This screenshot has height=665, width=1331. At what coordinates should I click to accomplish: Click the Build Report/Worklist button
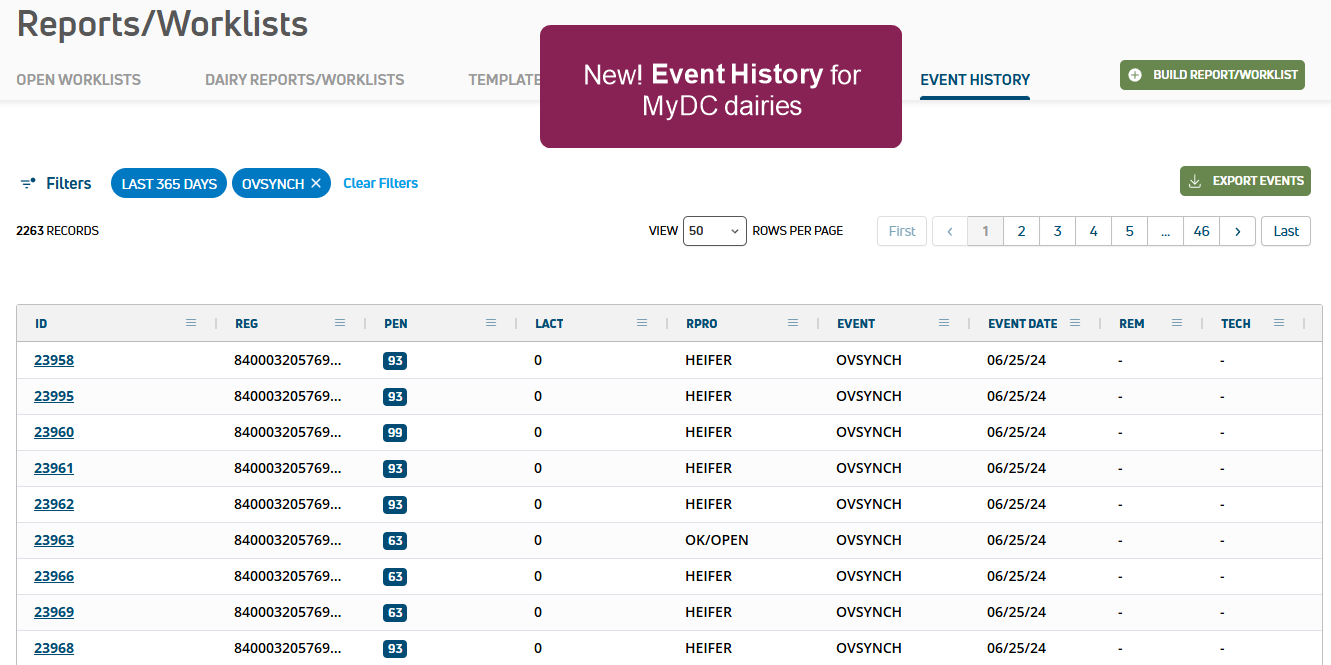coord(1212,75)
